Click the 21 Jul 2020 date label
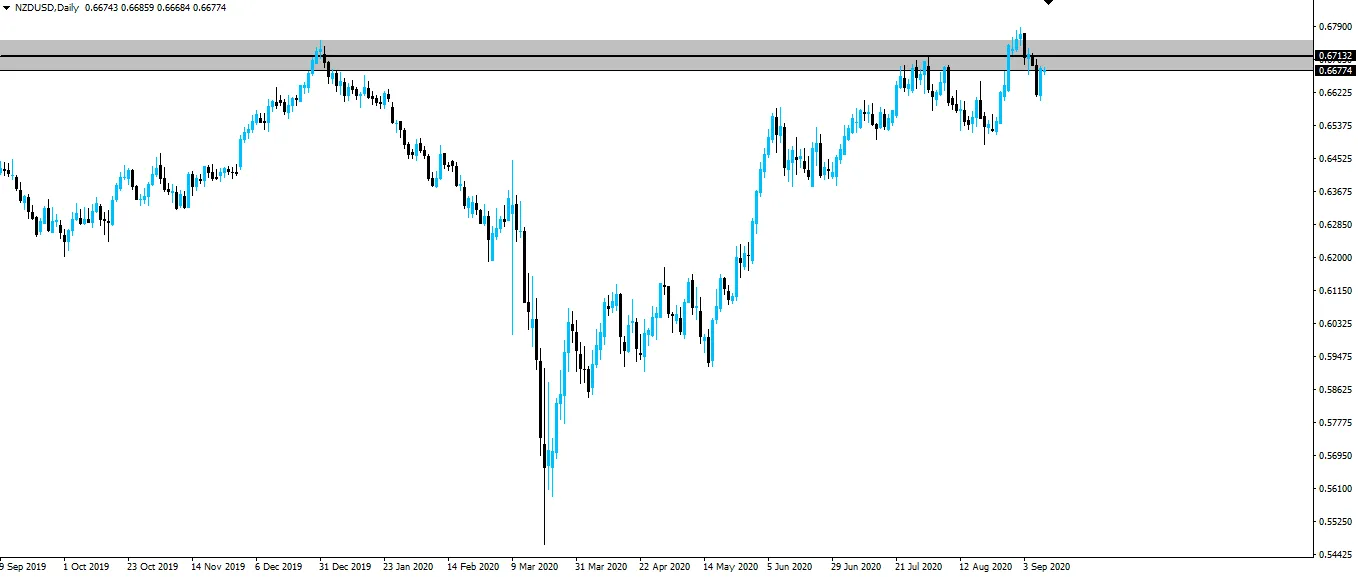This screenshot has height=577, width=1358. click(920, 566)
